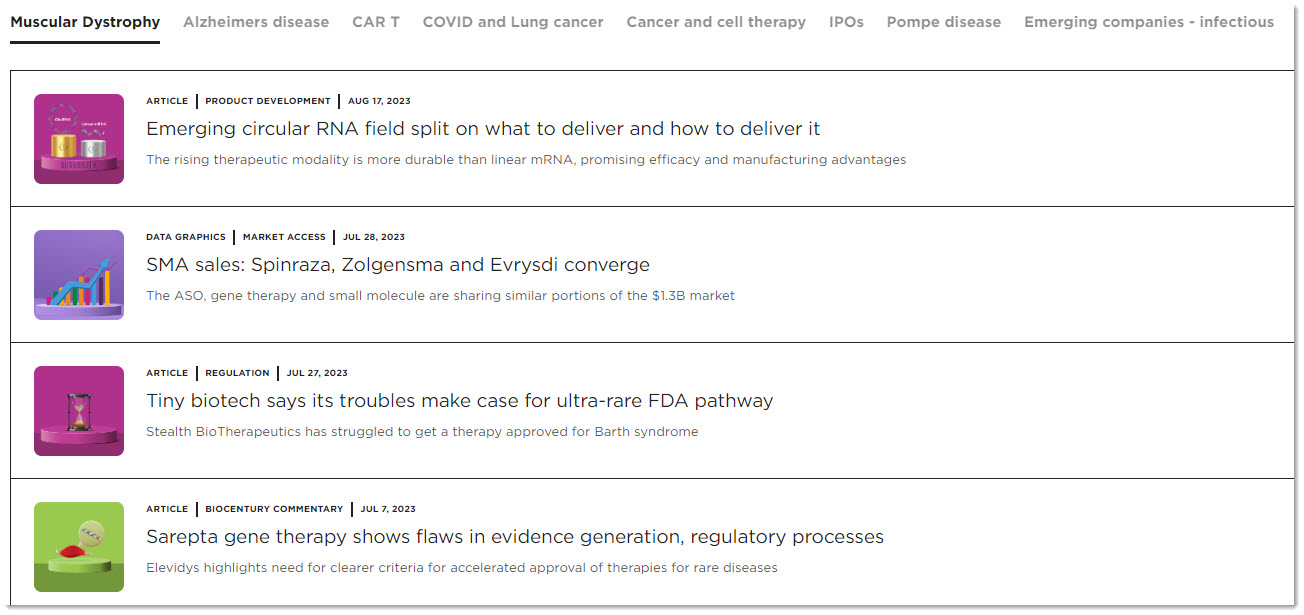Image resolution: width=1304 pixels, height=615 pixels.
Task: Read 'Tiny biotech says its troubles' article
Action: tap(460, 401)
